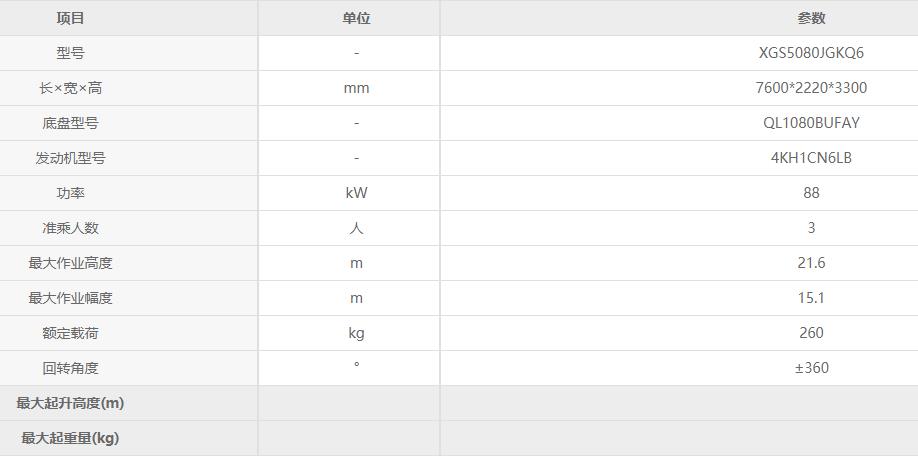Select the power value 88
Image resolution: width=918 pixels, height=456 pixels.
pyautogui.click(x=811, y=193)
